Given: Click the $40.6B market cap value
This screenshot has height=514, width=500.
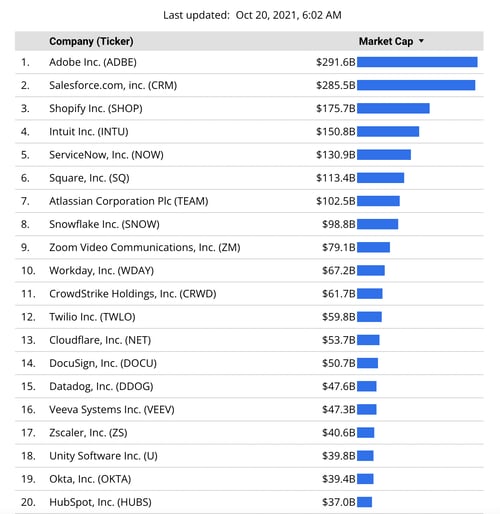Looking at the screenshot, I should click(x=339, y=433).
